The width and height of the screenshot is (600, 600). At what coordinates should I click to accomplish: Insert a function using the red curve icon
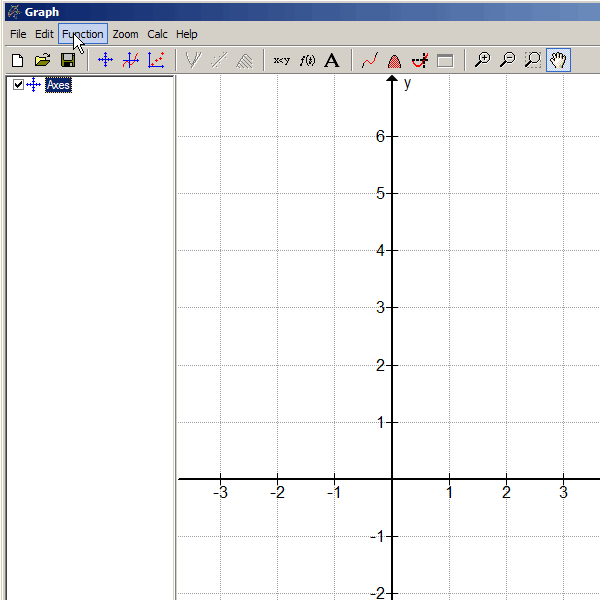pyautogui.click(x=369, y=60)
